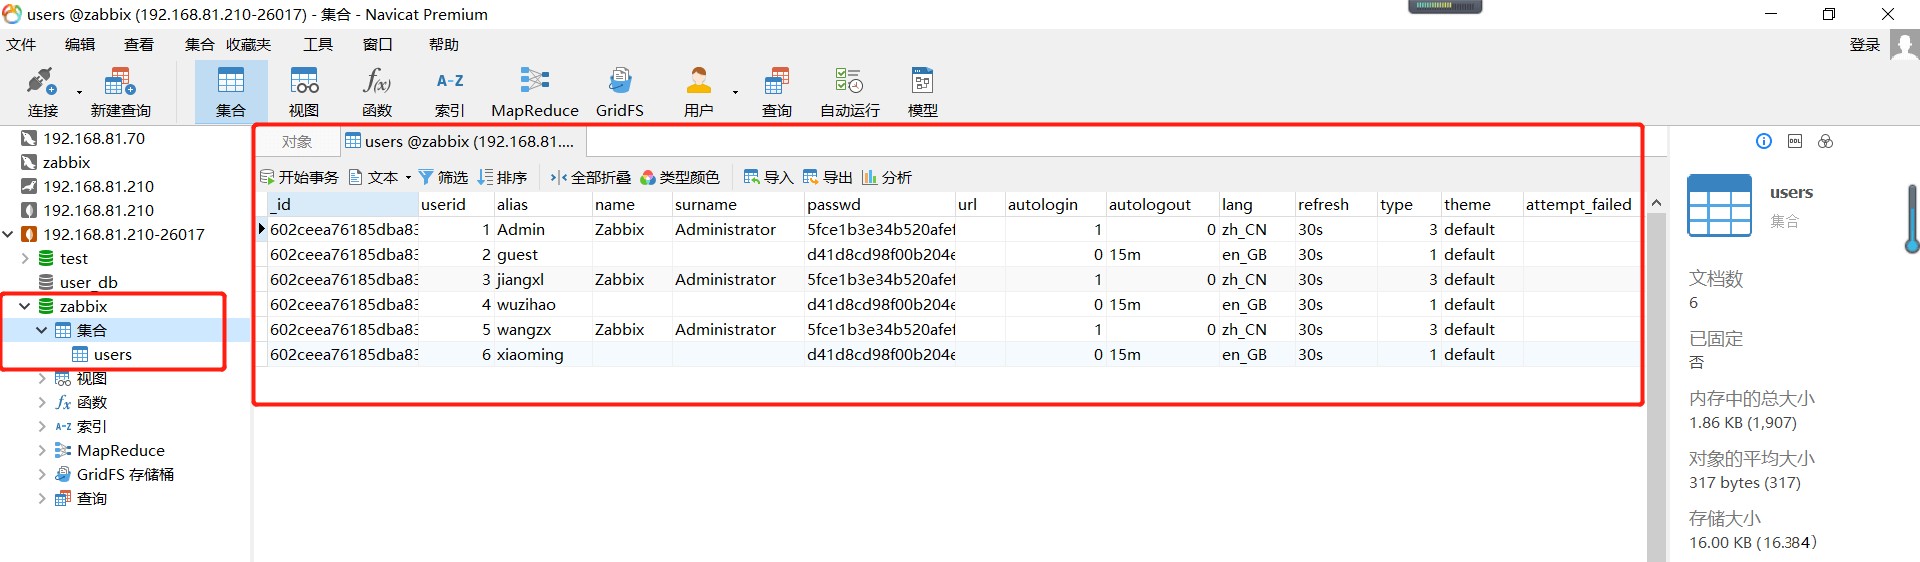Open the Model (模型) toolbar icon
The height and width of the screenshot is (562, 1920).
[x=923, y=91]
